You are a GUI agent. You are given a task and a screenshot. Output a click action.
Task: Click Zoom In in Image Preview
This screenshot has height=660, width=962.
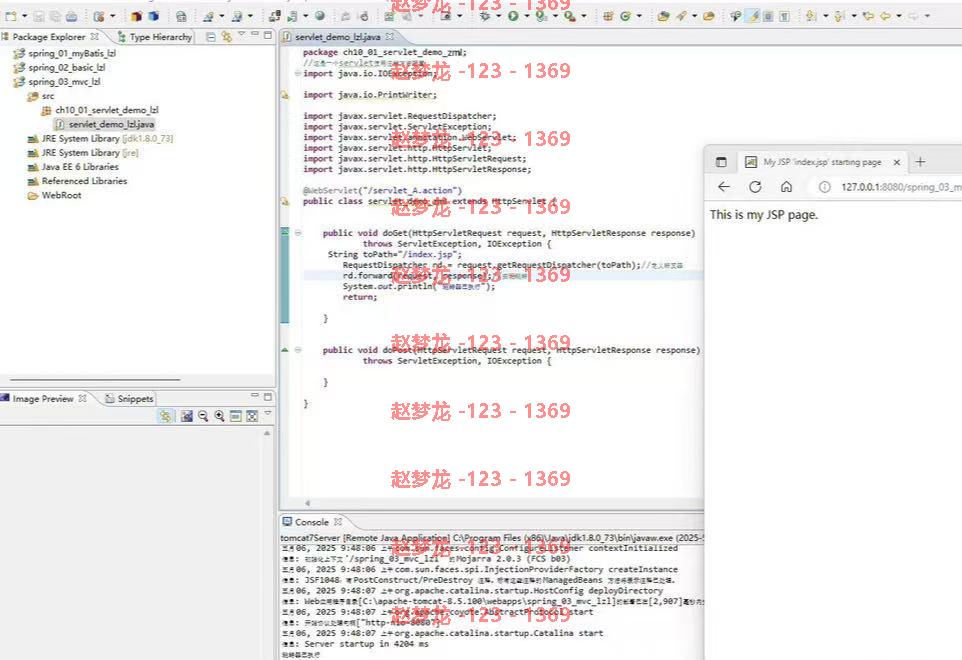[x=219, y=416]
